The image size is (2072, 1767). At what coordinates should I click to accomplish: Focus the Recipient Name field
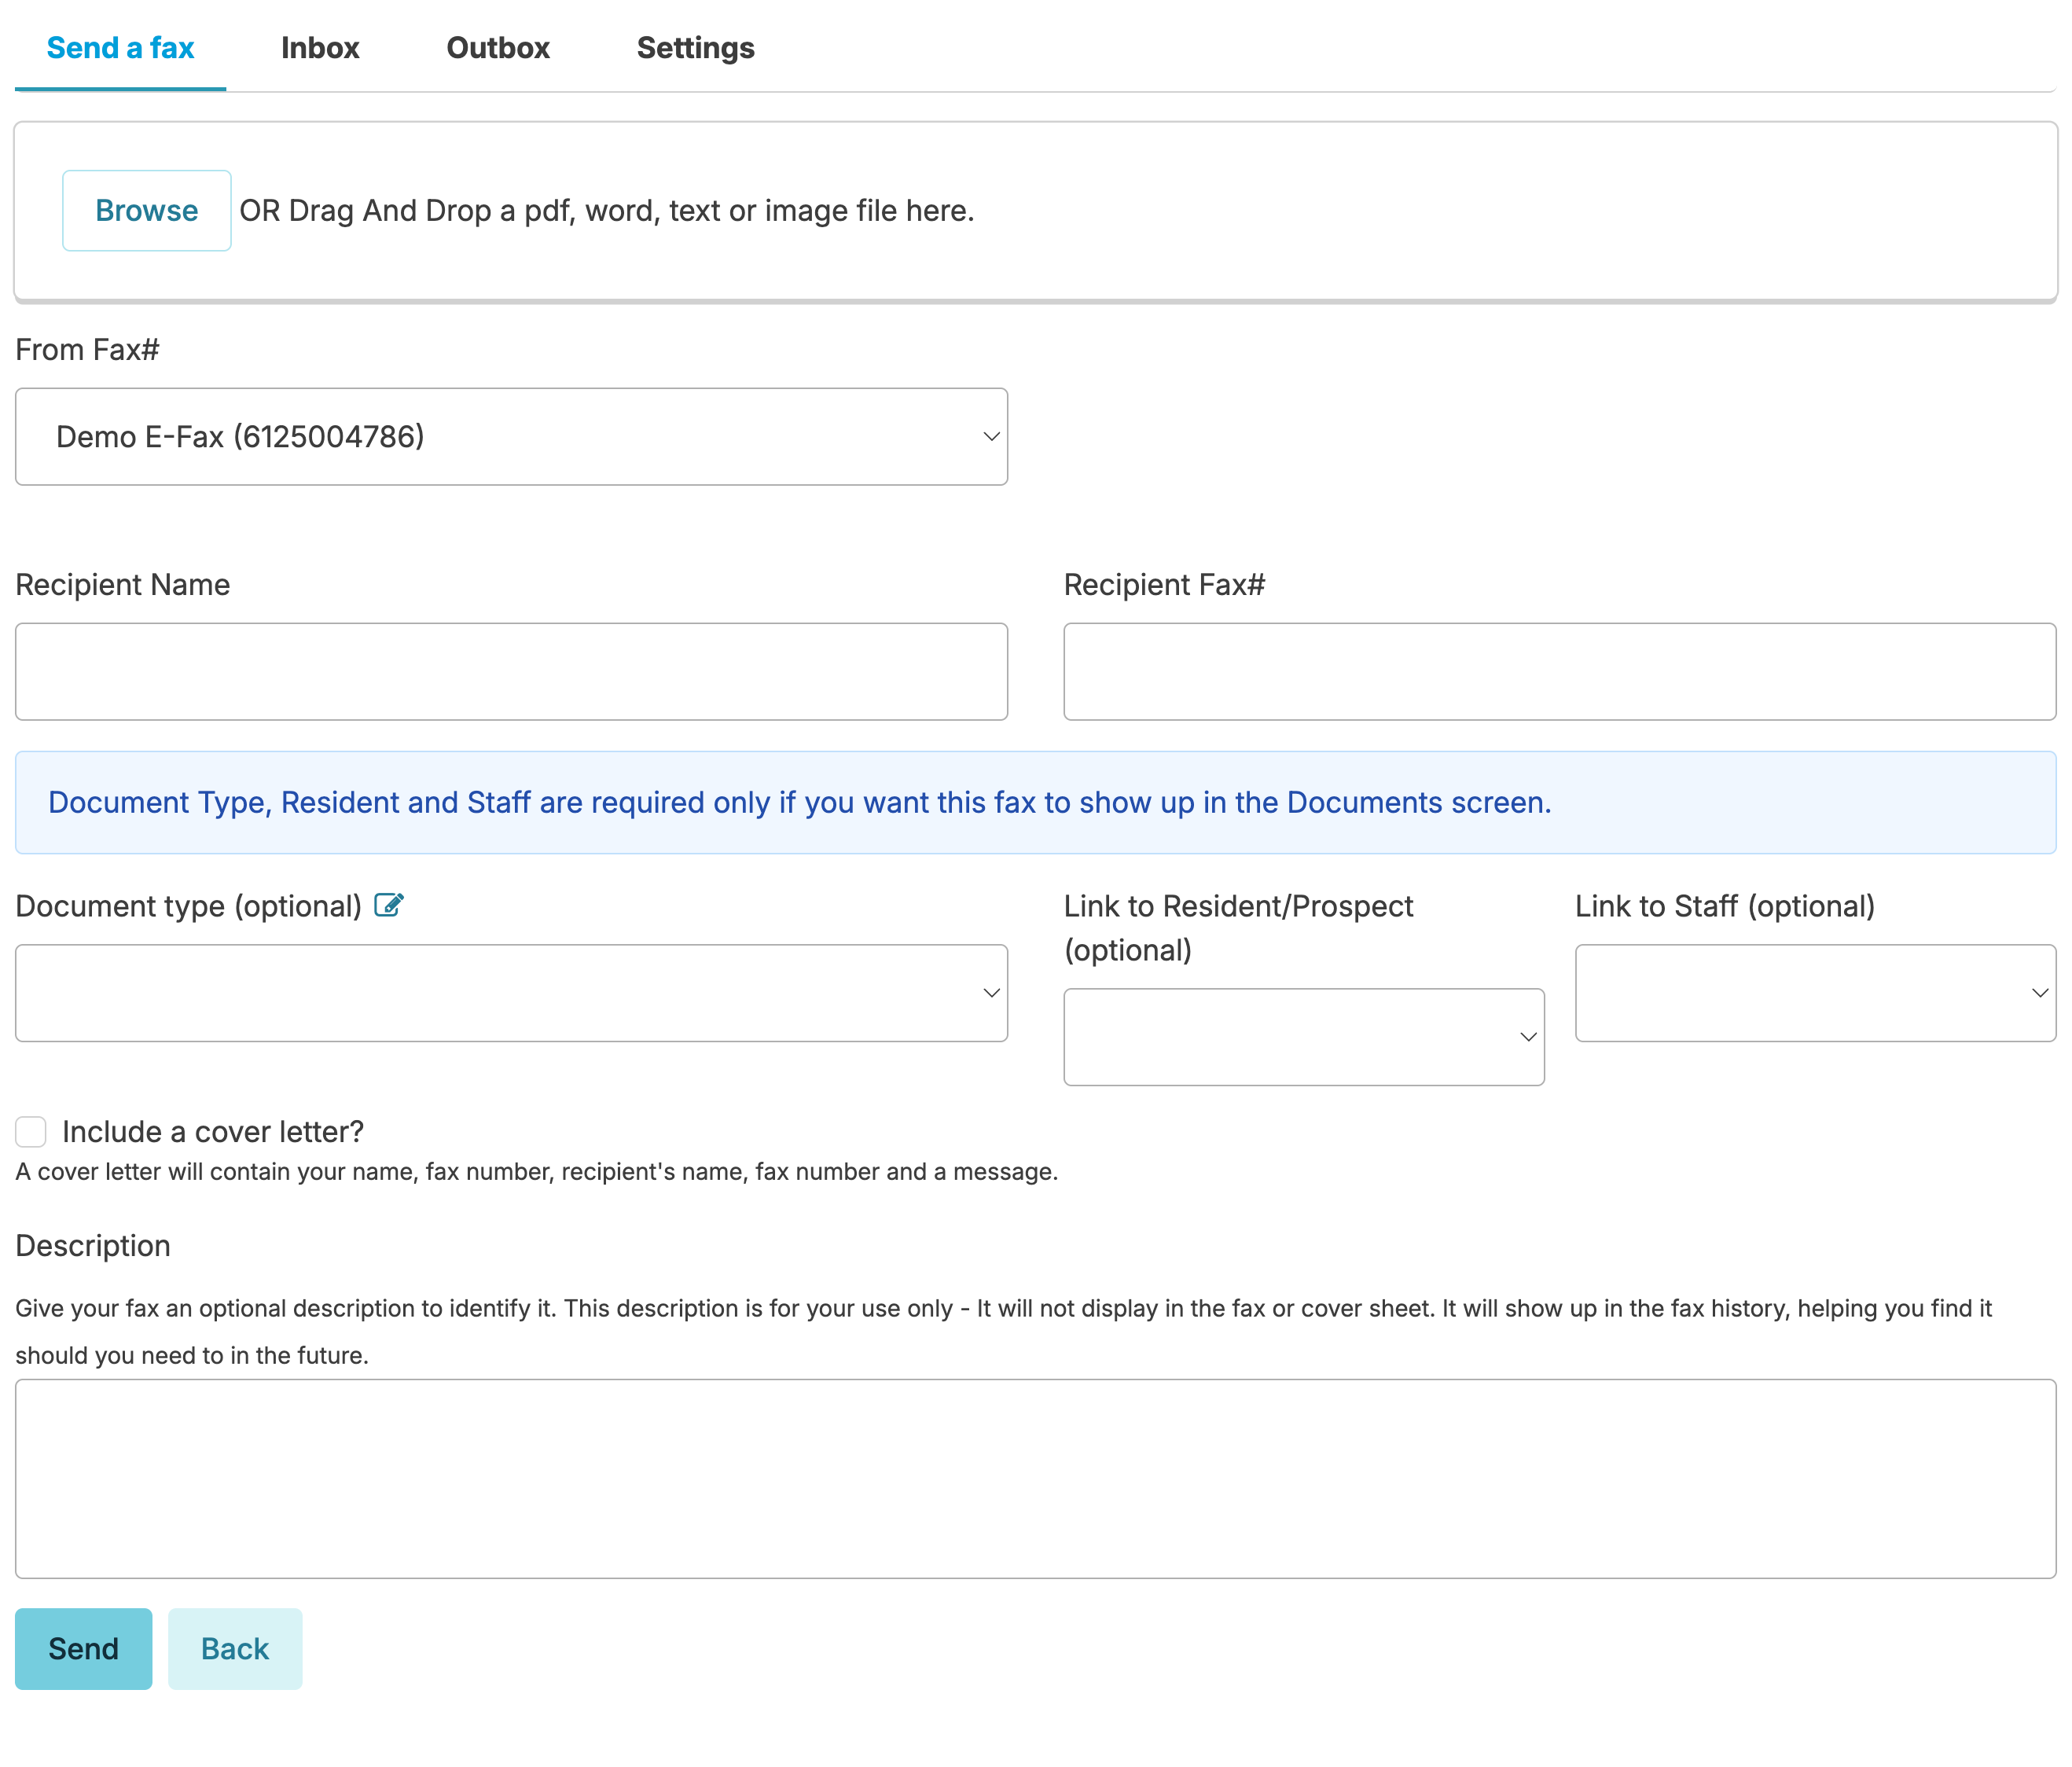pyautogui.click(x=510, y=672)
